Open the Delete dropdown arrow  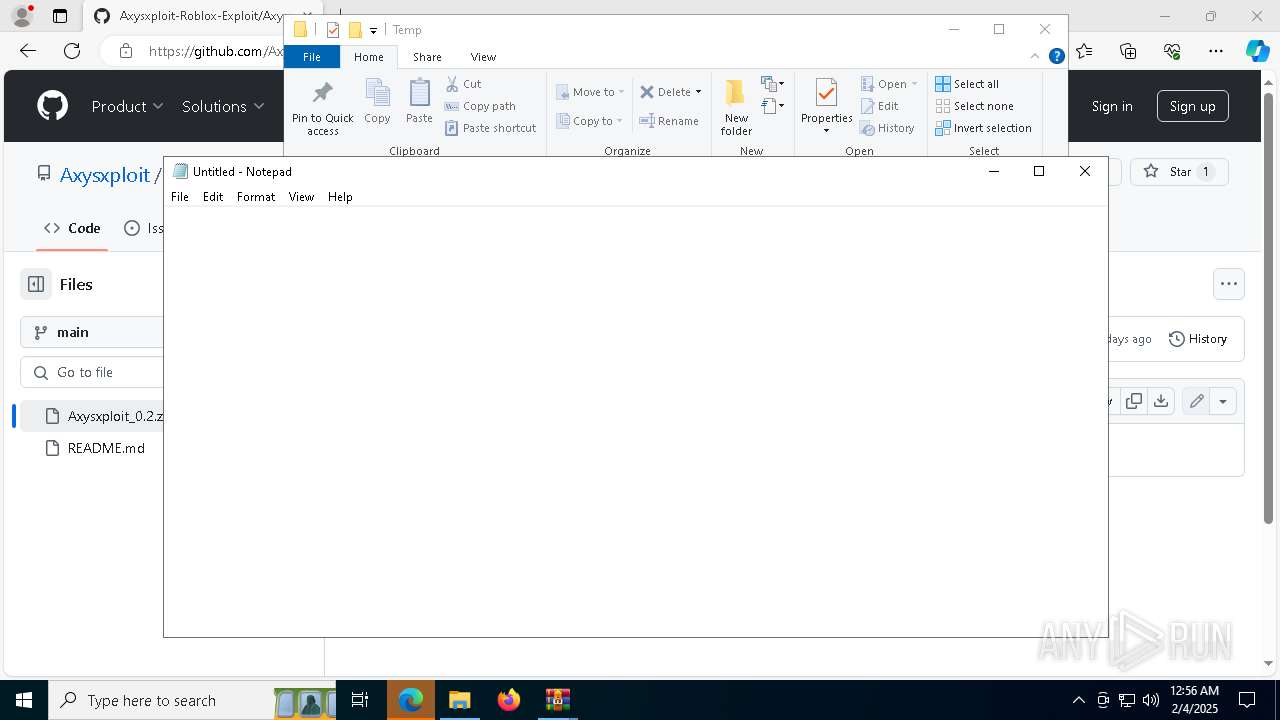(698, 92)
